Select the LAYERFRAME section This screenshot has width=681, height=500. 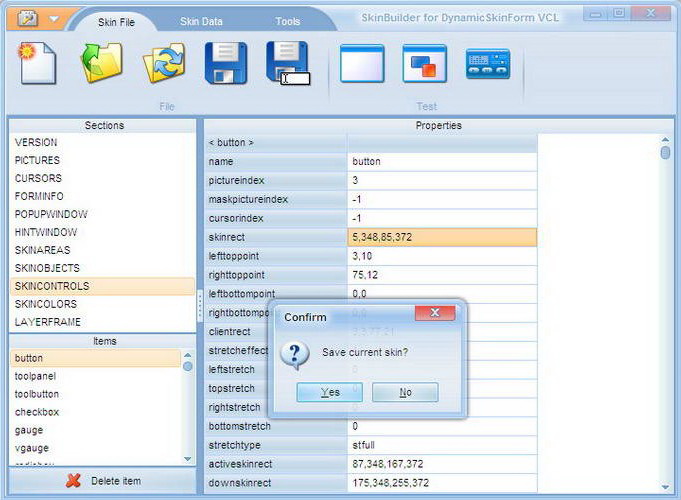click(102, 322)
